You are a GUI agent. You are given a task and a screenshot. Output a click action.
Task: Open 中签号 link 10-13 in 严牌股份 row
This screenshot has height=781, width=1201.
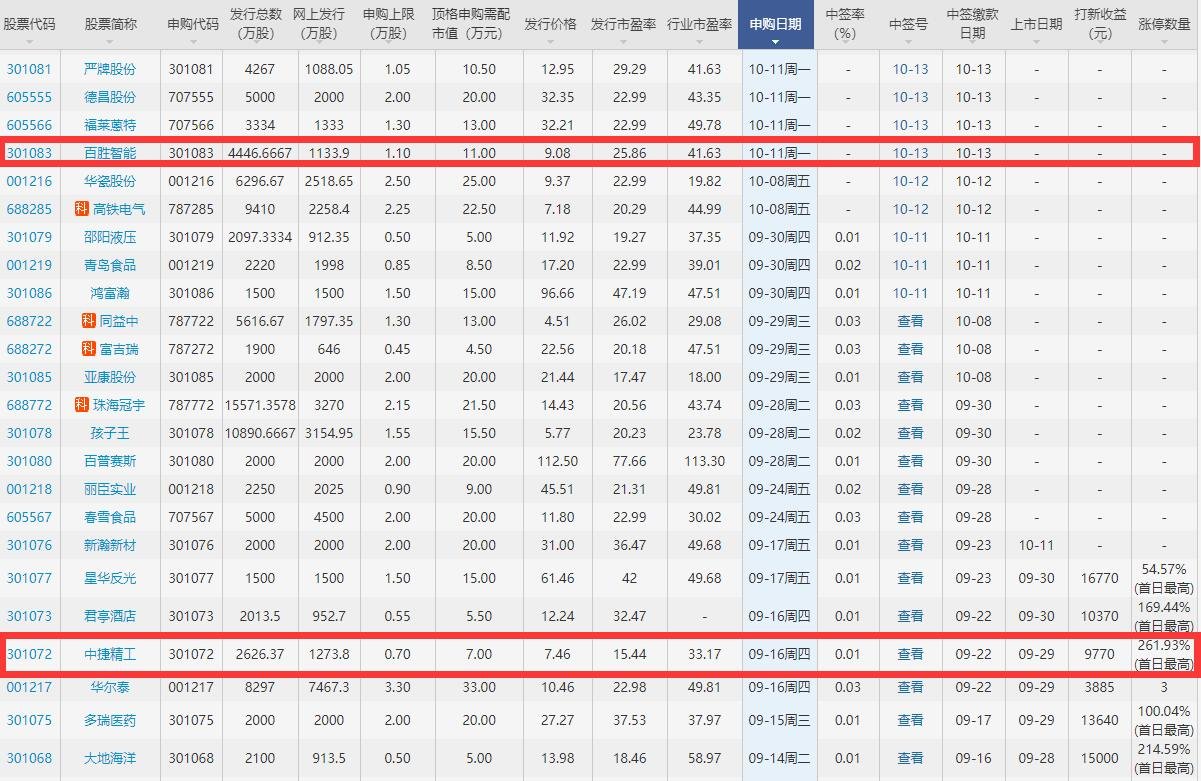[x=911, y=69]
